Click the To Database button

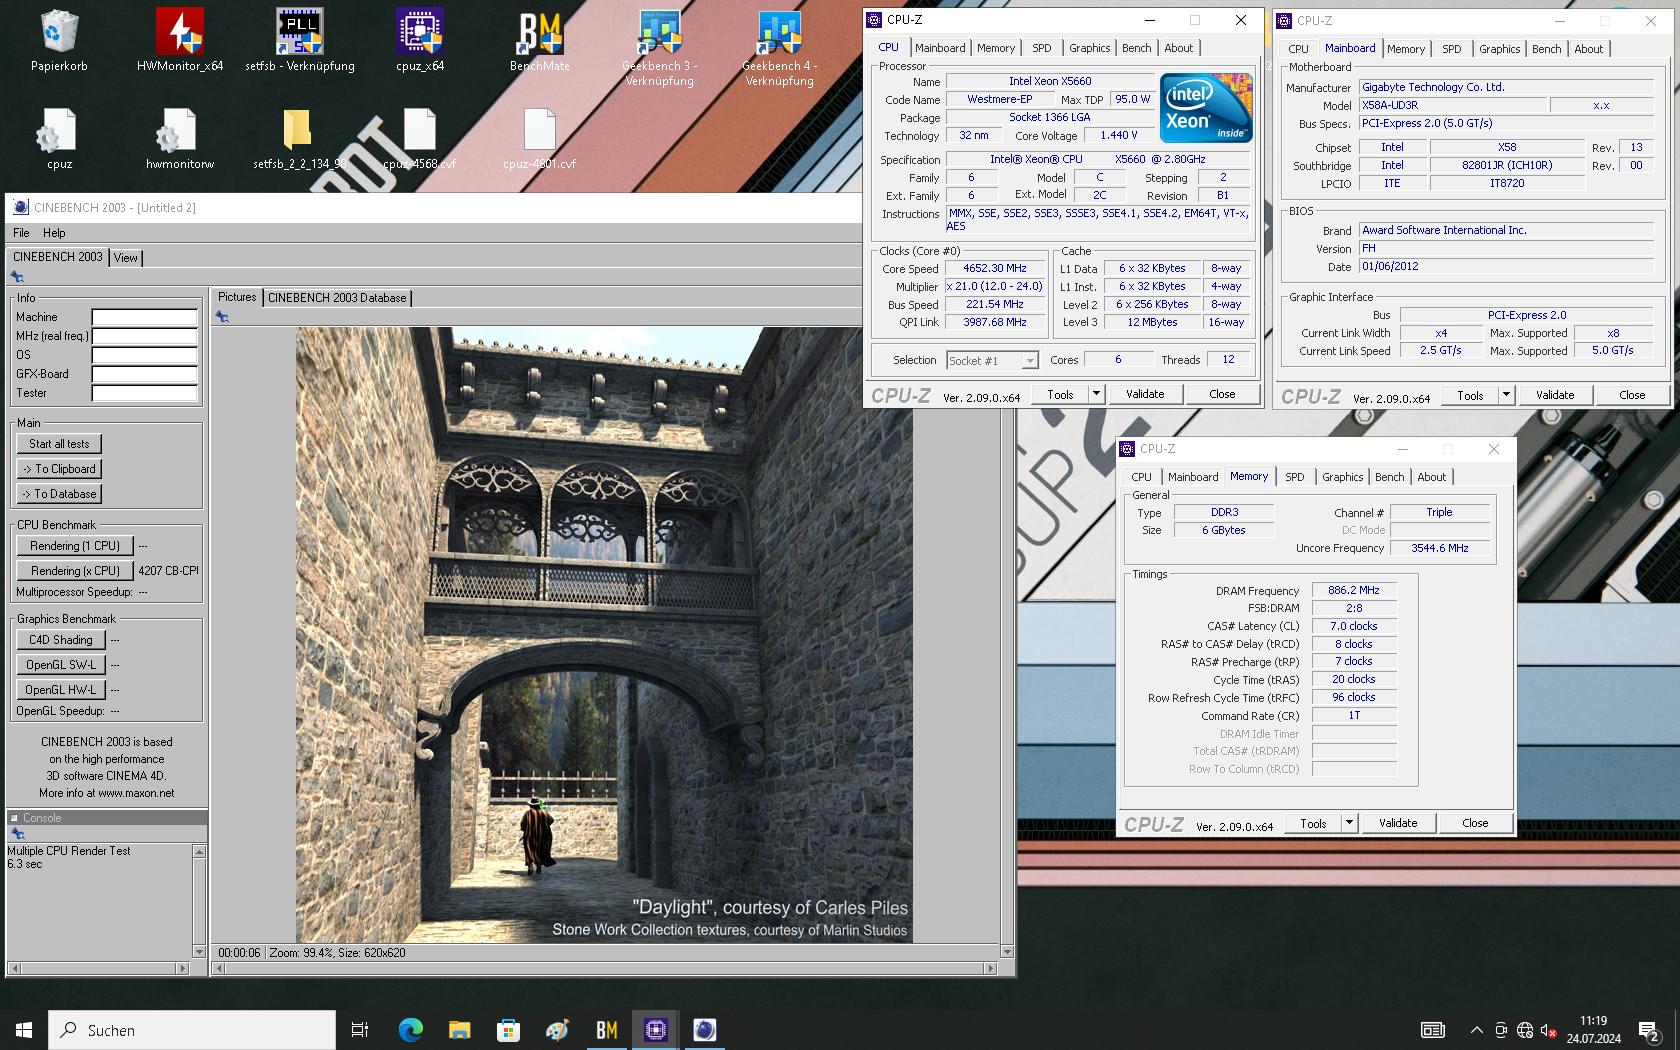click(x=59, y=494)
